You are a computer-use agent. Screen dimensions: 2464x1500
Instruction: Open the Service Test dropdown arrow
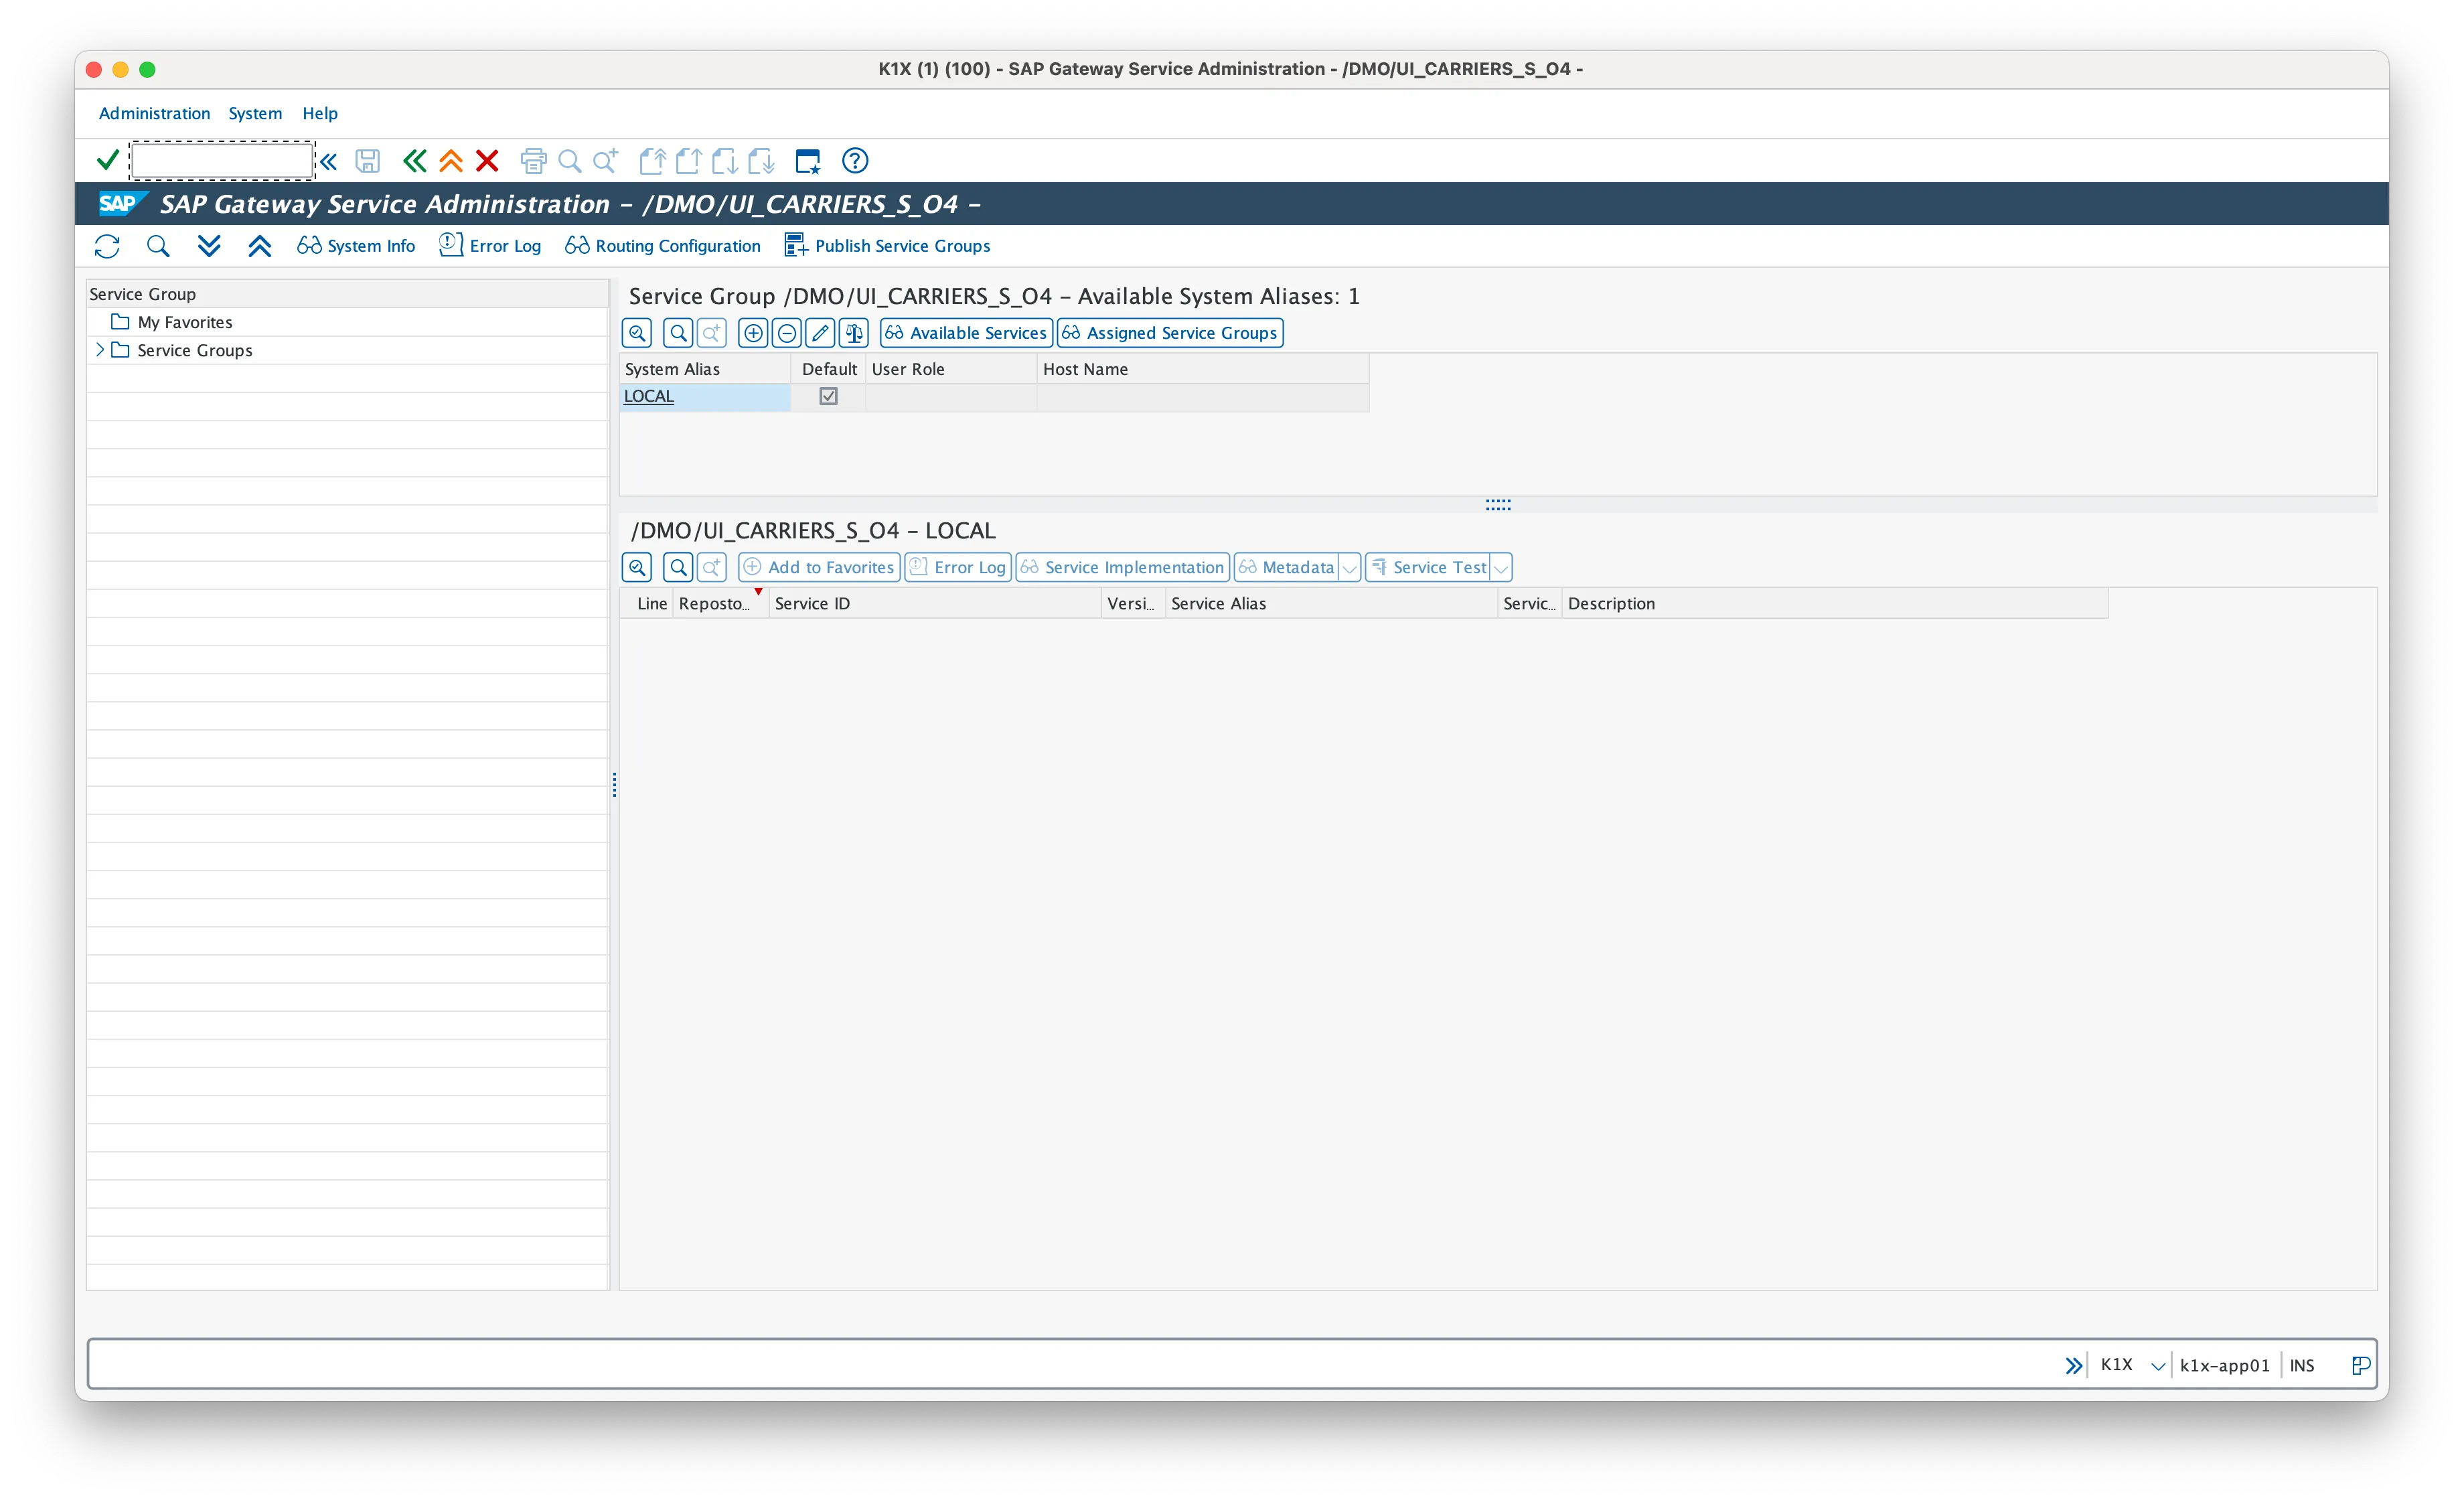point(1501,568)
